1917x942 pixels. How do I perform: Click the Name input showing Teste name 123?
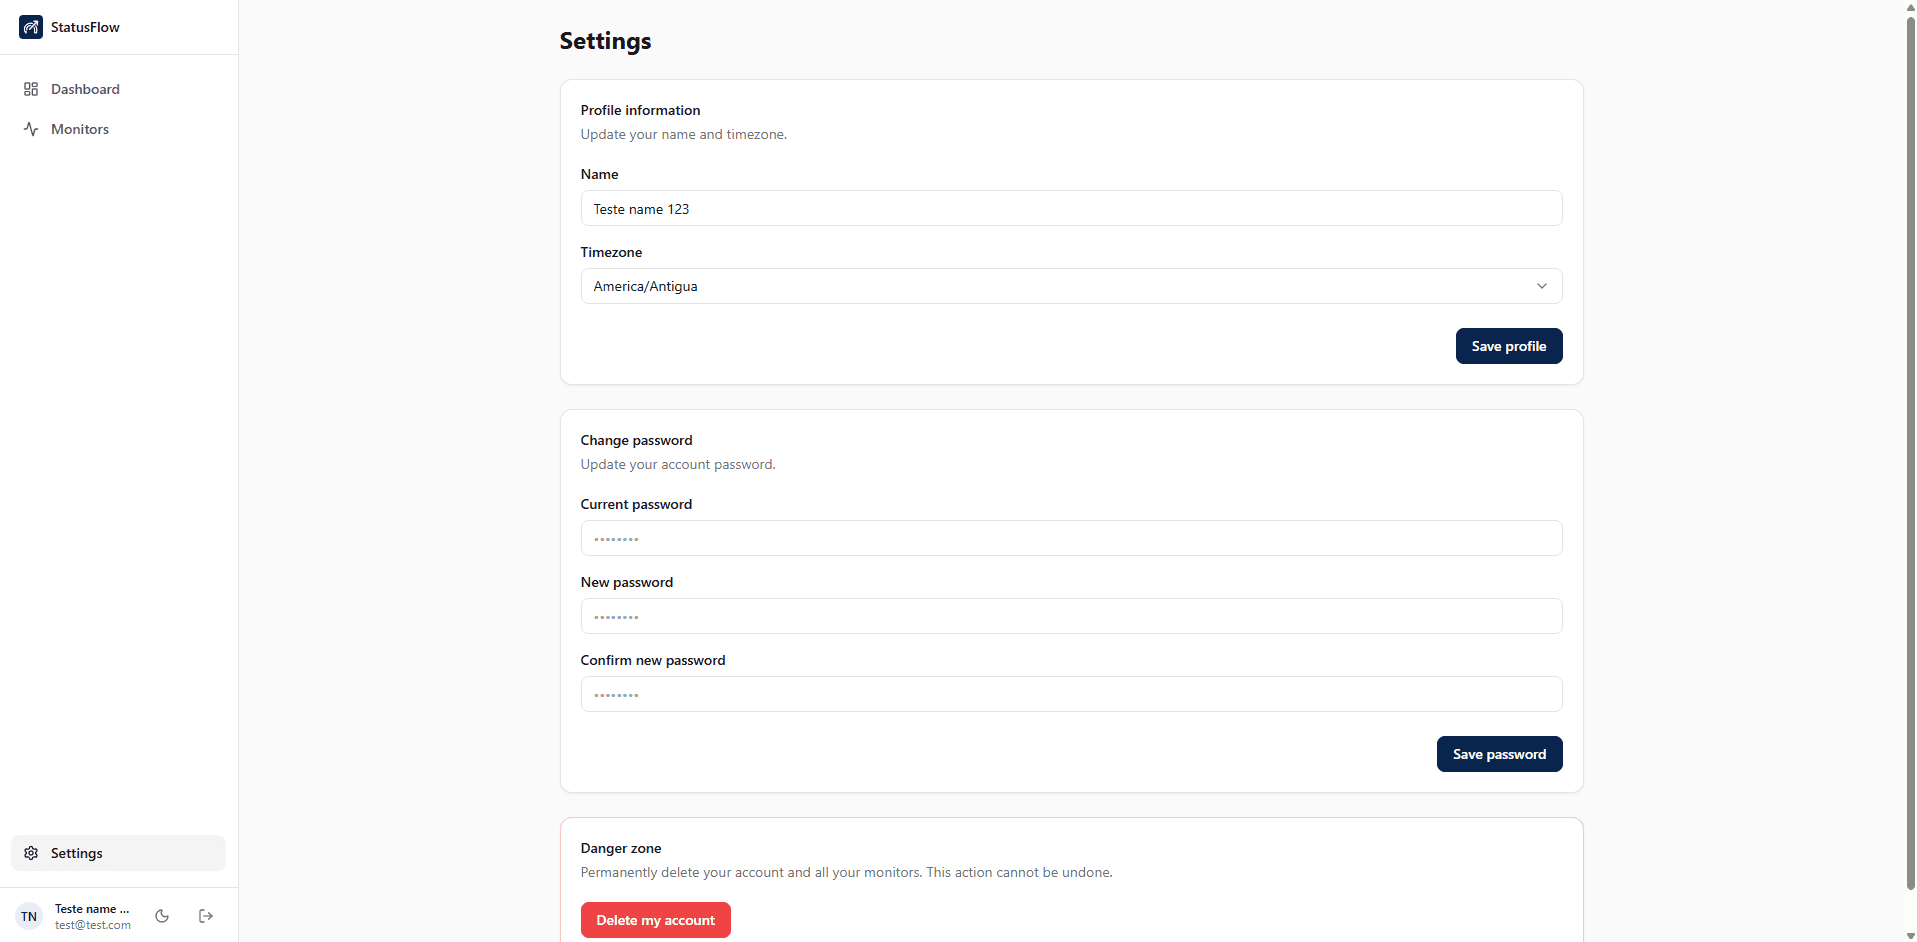pyautogui.click(x=1070, y=208)
